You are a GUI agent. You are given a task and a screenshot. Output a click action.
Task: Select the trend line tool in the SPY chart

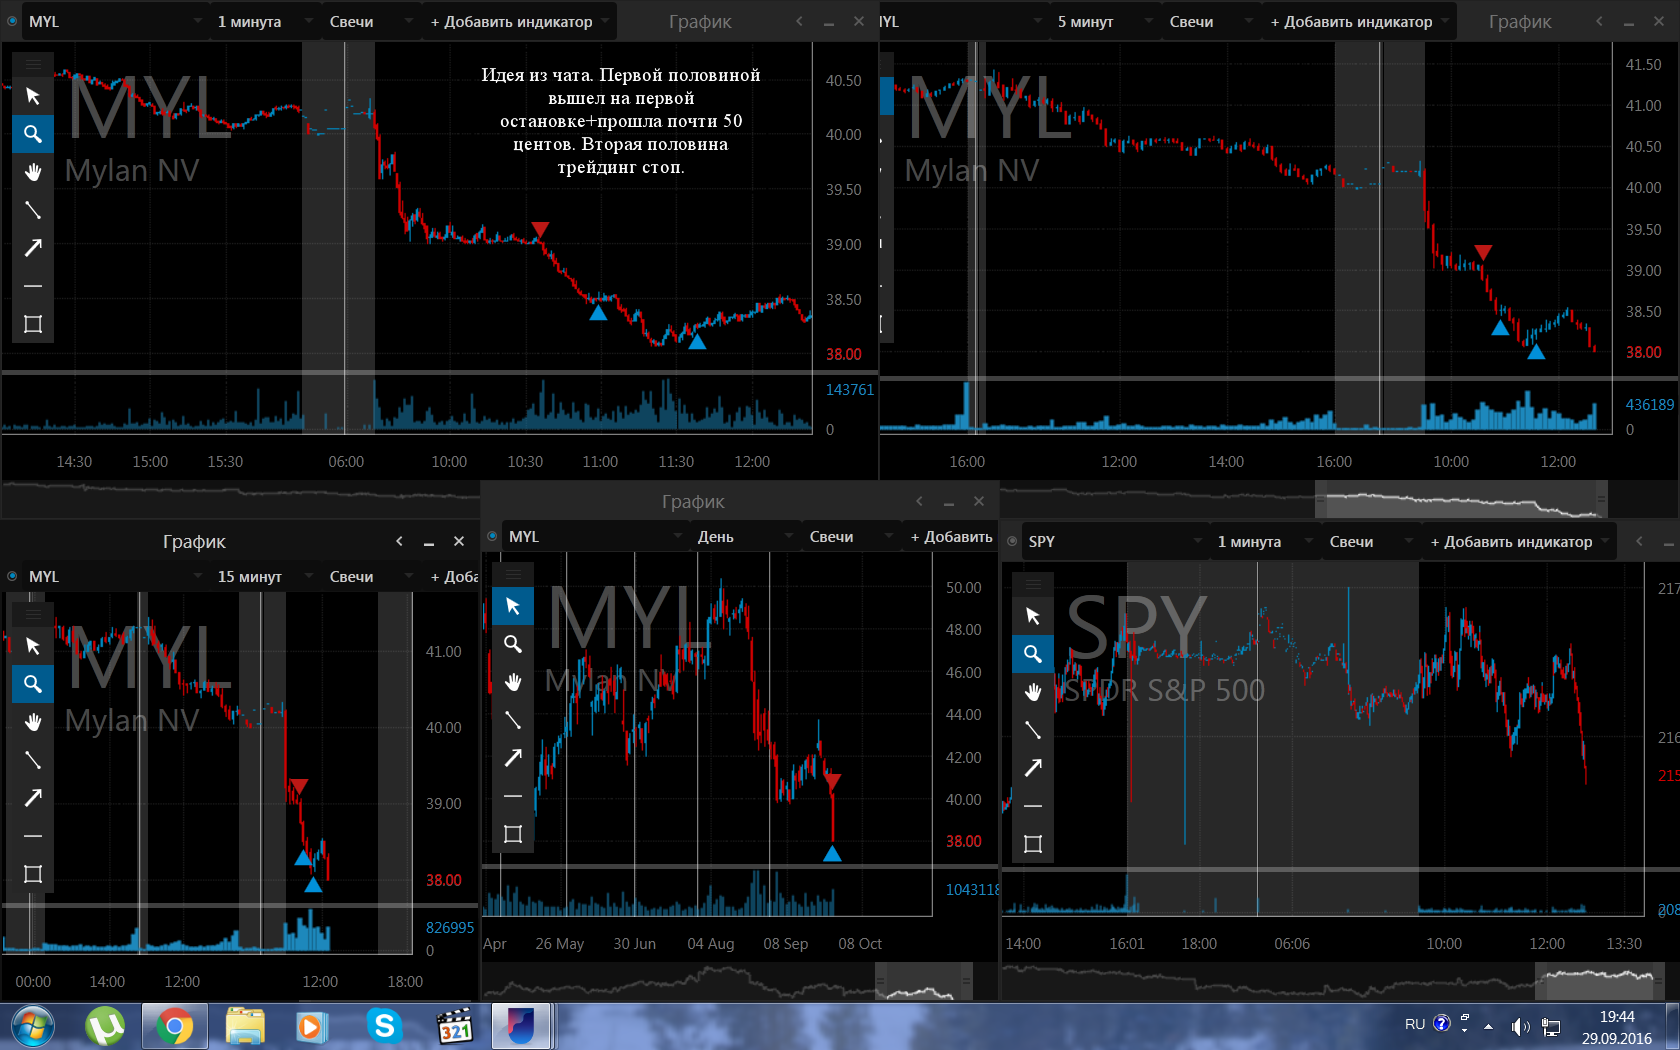pyautogui.click(x=1033, y=730)
